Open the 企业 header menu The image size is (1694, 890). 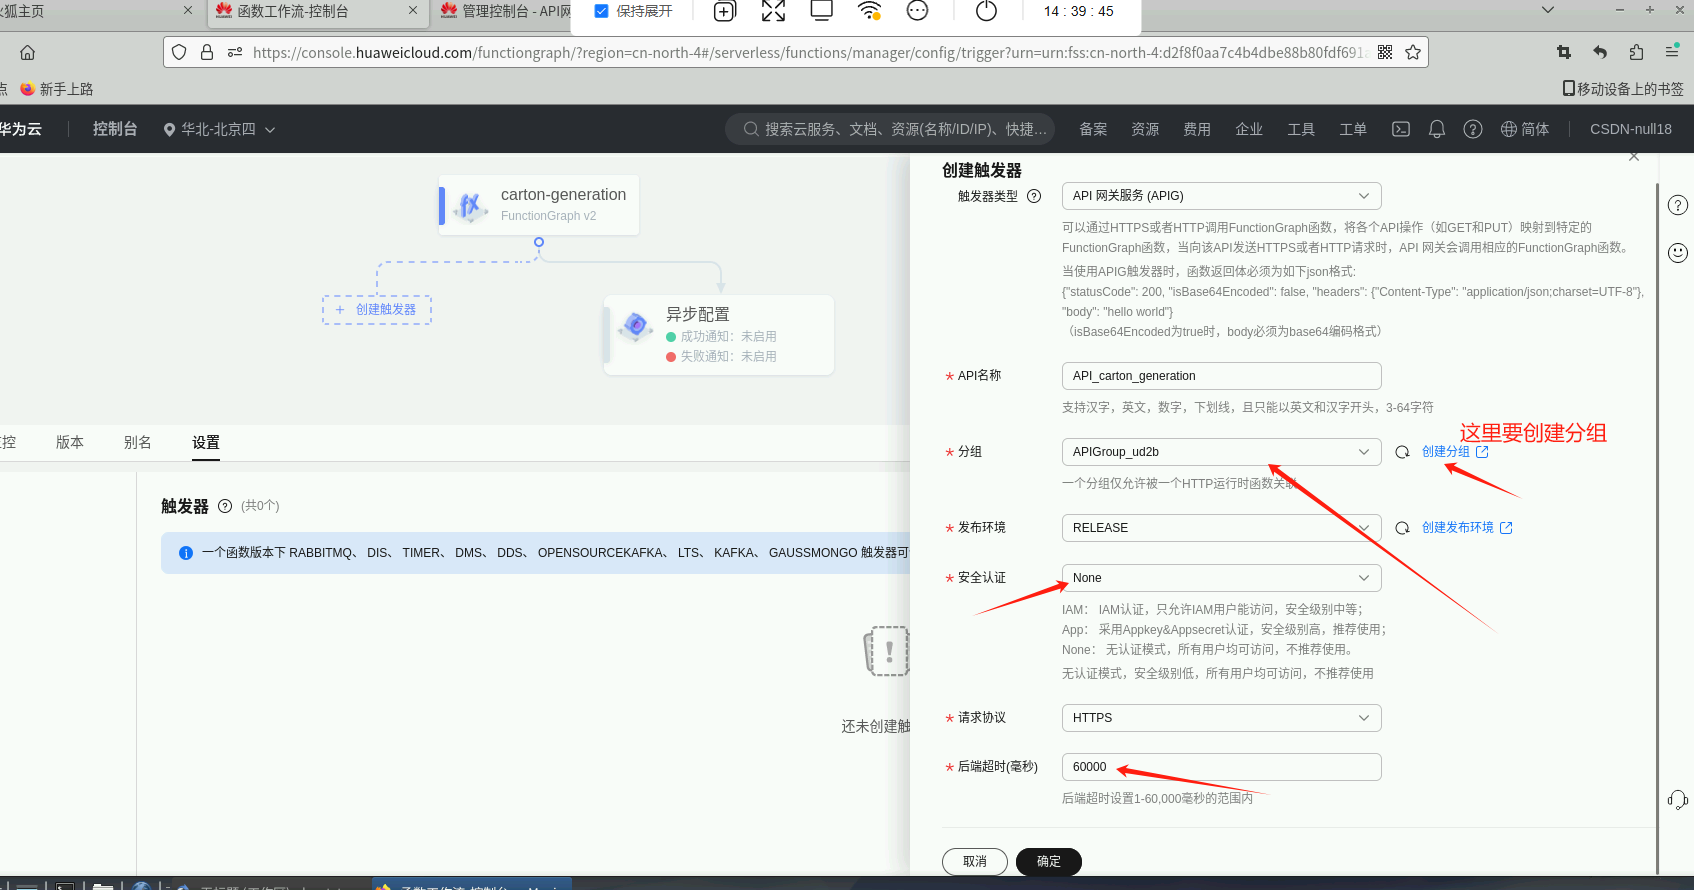1249,129
